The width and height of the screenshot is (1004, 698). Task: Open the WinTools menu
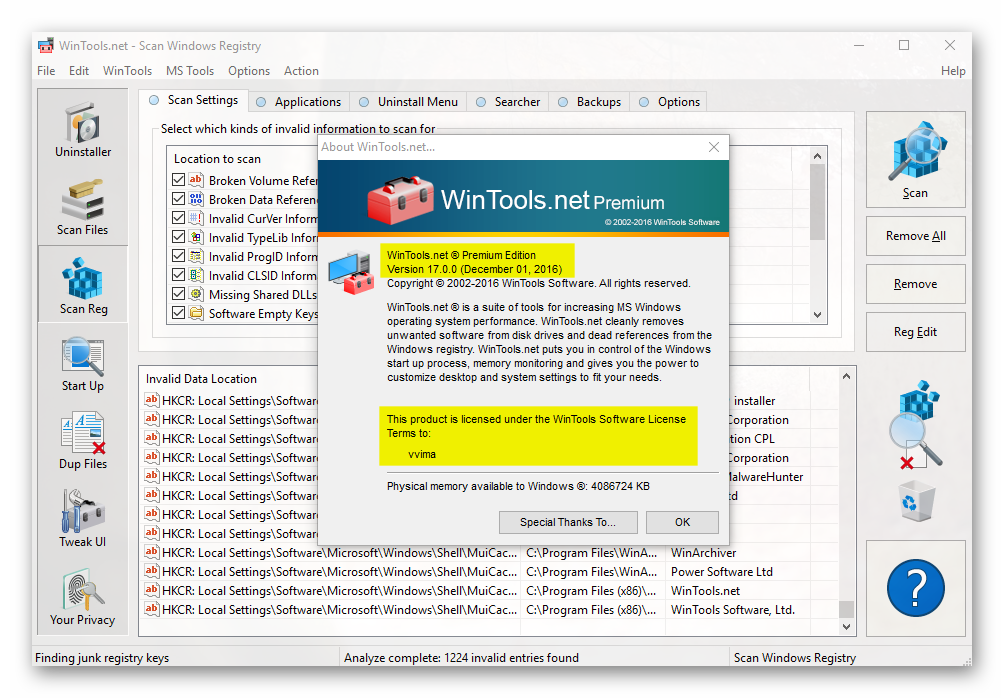pos(127,70)
